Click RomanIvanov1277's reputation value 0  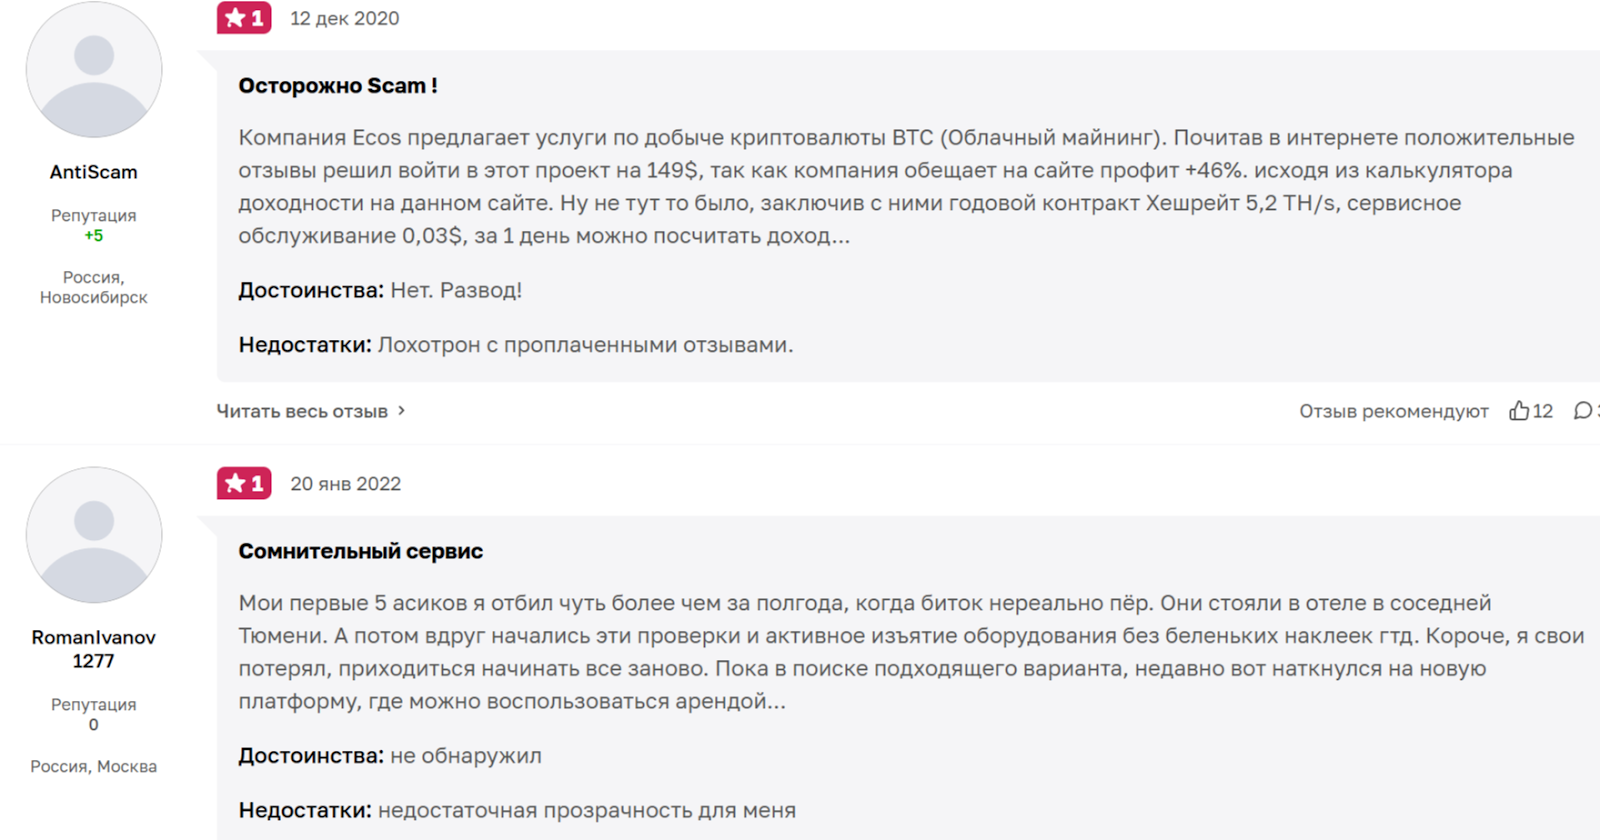[94, 725]
